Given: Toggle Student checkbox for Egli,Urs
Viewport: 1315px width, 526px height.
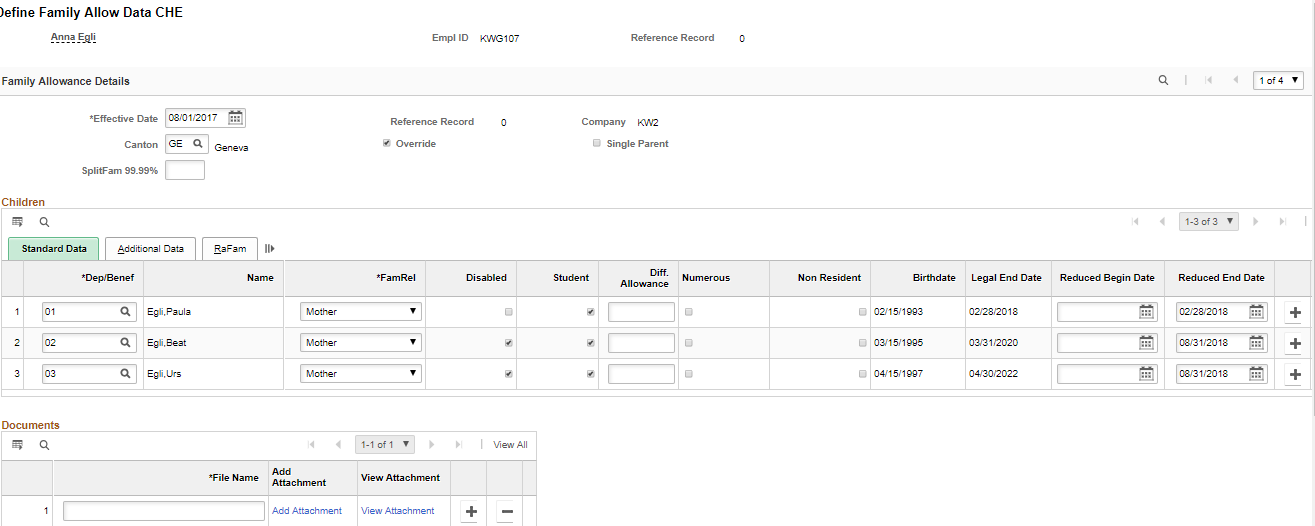Looking at the screenshot, I should coord(591,374).
